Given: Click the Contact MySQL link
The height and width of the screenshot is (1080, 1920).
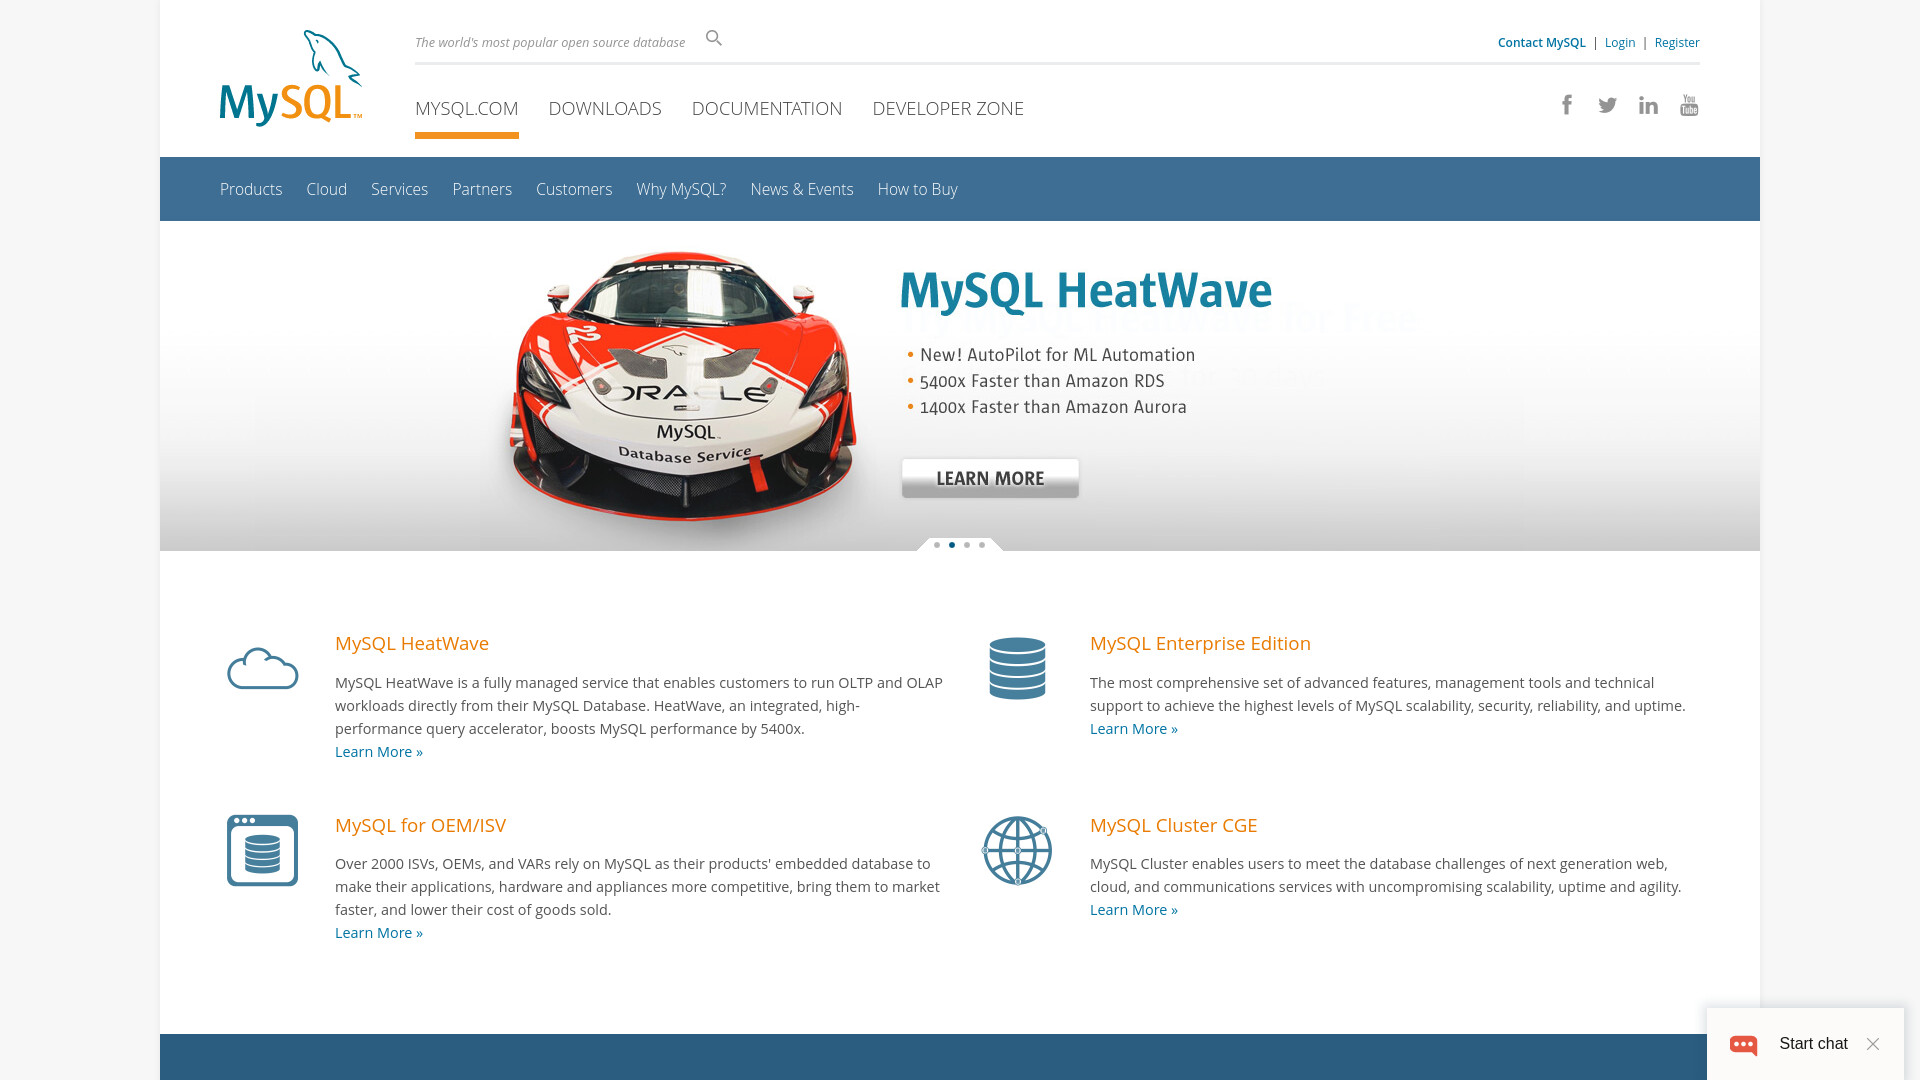Looking at the screenshot, I should [1541, 42].
